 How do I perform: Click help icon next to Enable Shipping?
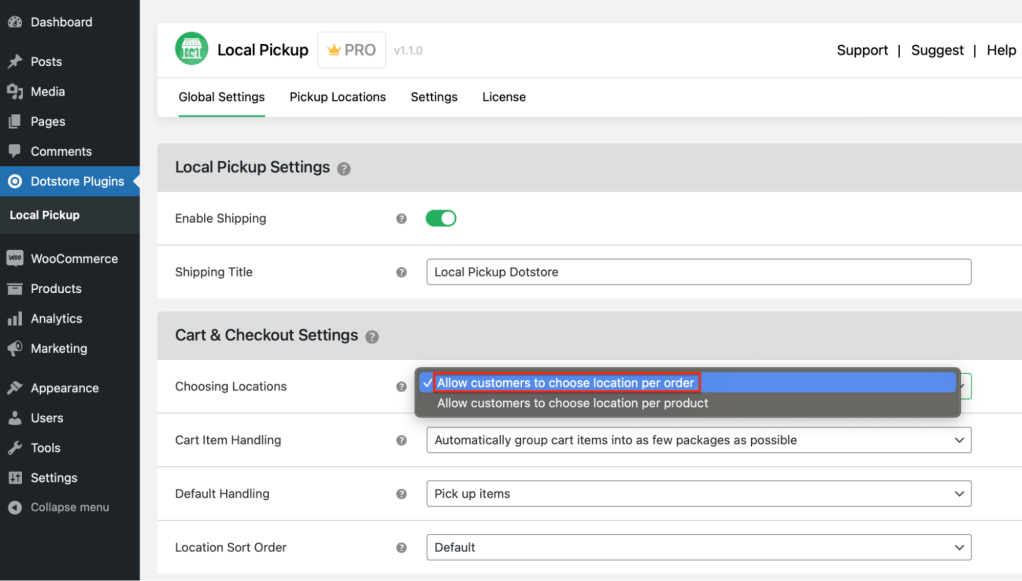(x=401, y=219)
